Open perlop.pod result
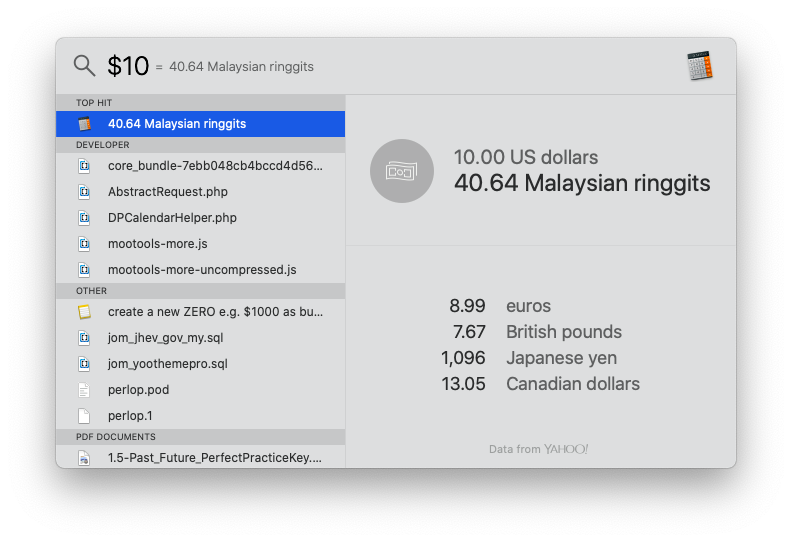Image resolution: width=792 pixels, height=542 pixels. pyautogui.click(x=201, y=390)
